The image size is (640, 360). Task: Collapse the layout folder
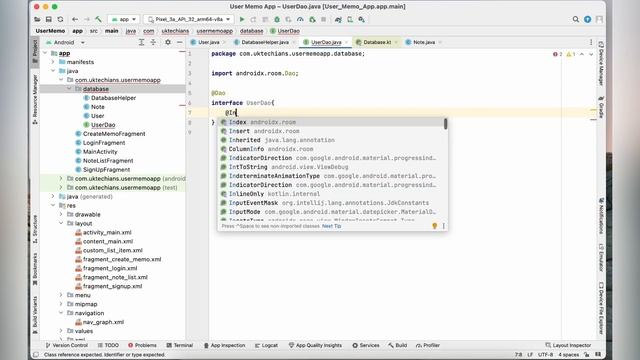coord(61,223)
